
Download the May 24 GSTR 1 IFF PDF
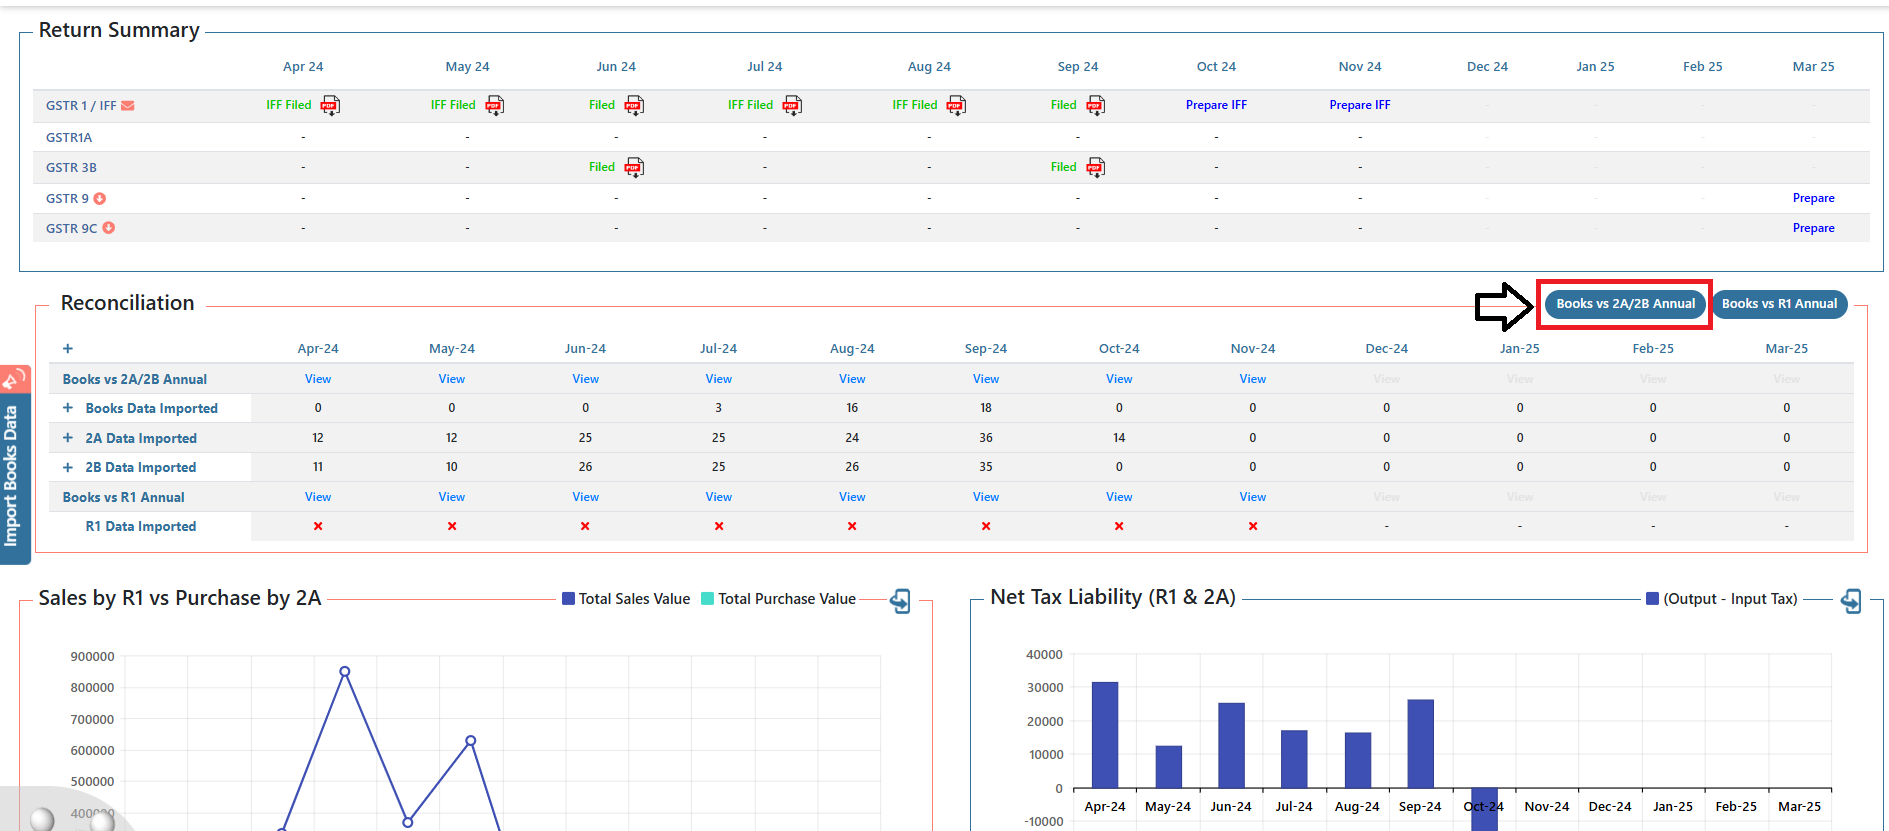coord(495,105)
